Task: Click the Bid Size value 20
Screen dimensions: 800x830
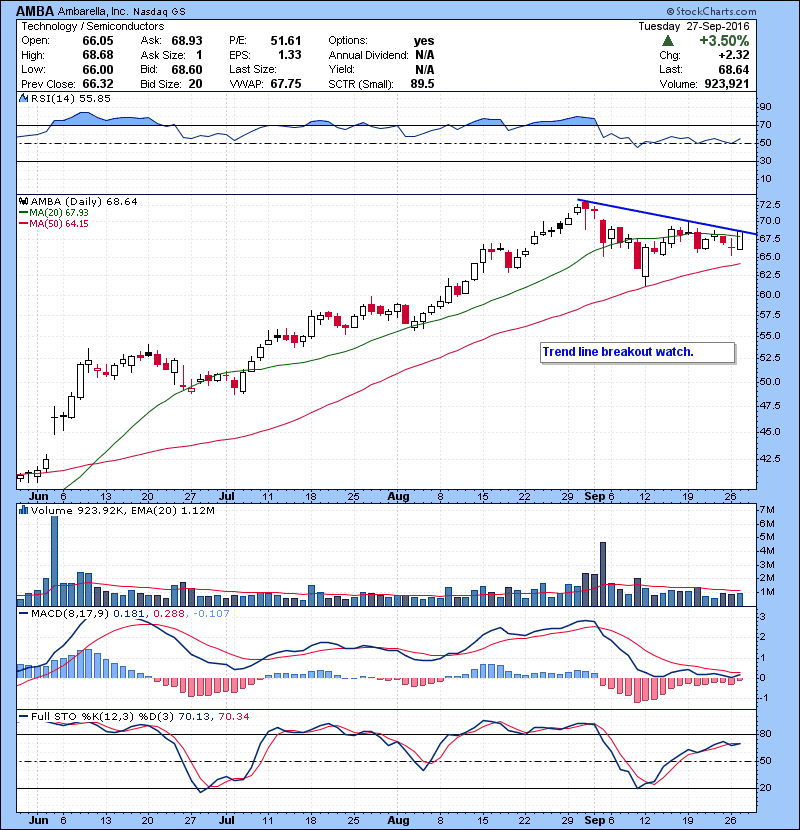Action: [195, 84]
